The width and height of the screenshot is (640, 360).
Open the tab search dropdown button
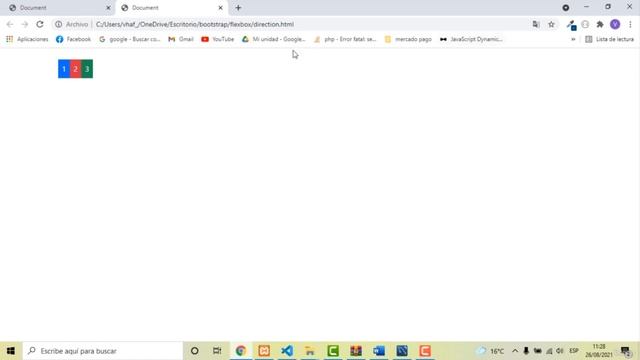point(566,8)
